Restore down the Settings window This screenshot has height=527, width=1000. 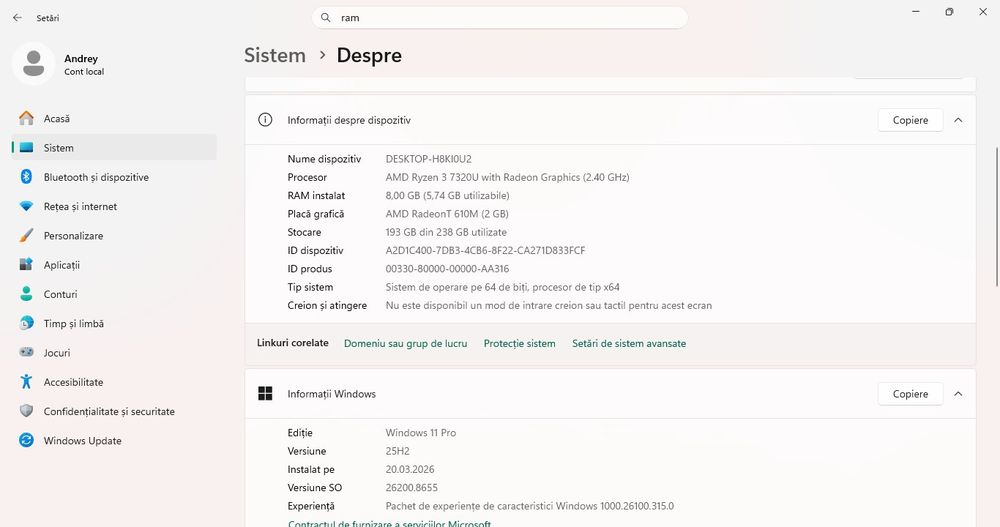click(949, 11)
